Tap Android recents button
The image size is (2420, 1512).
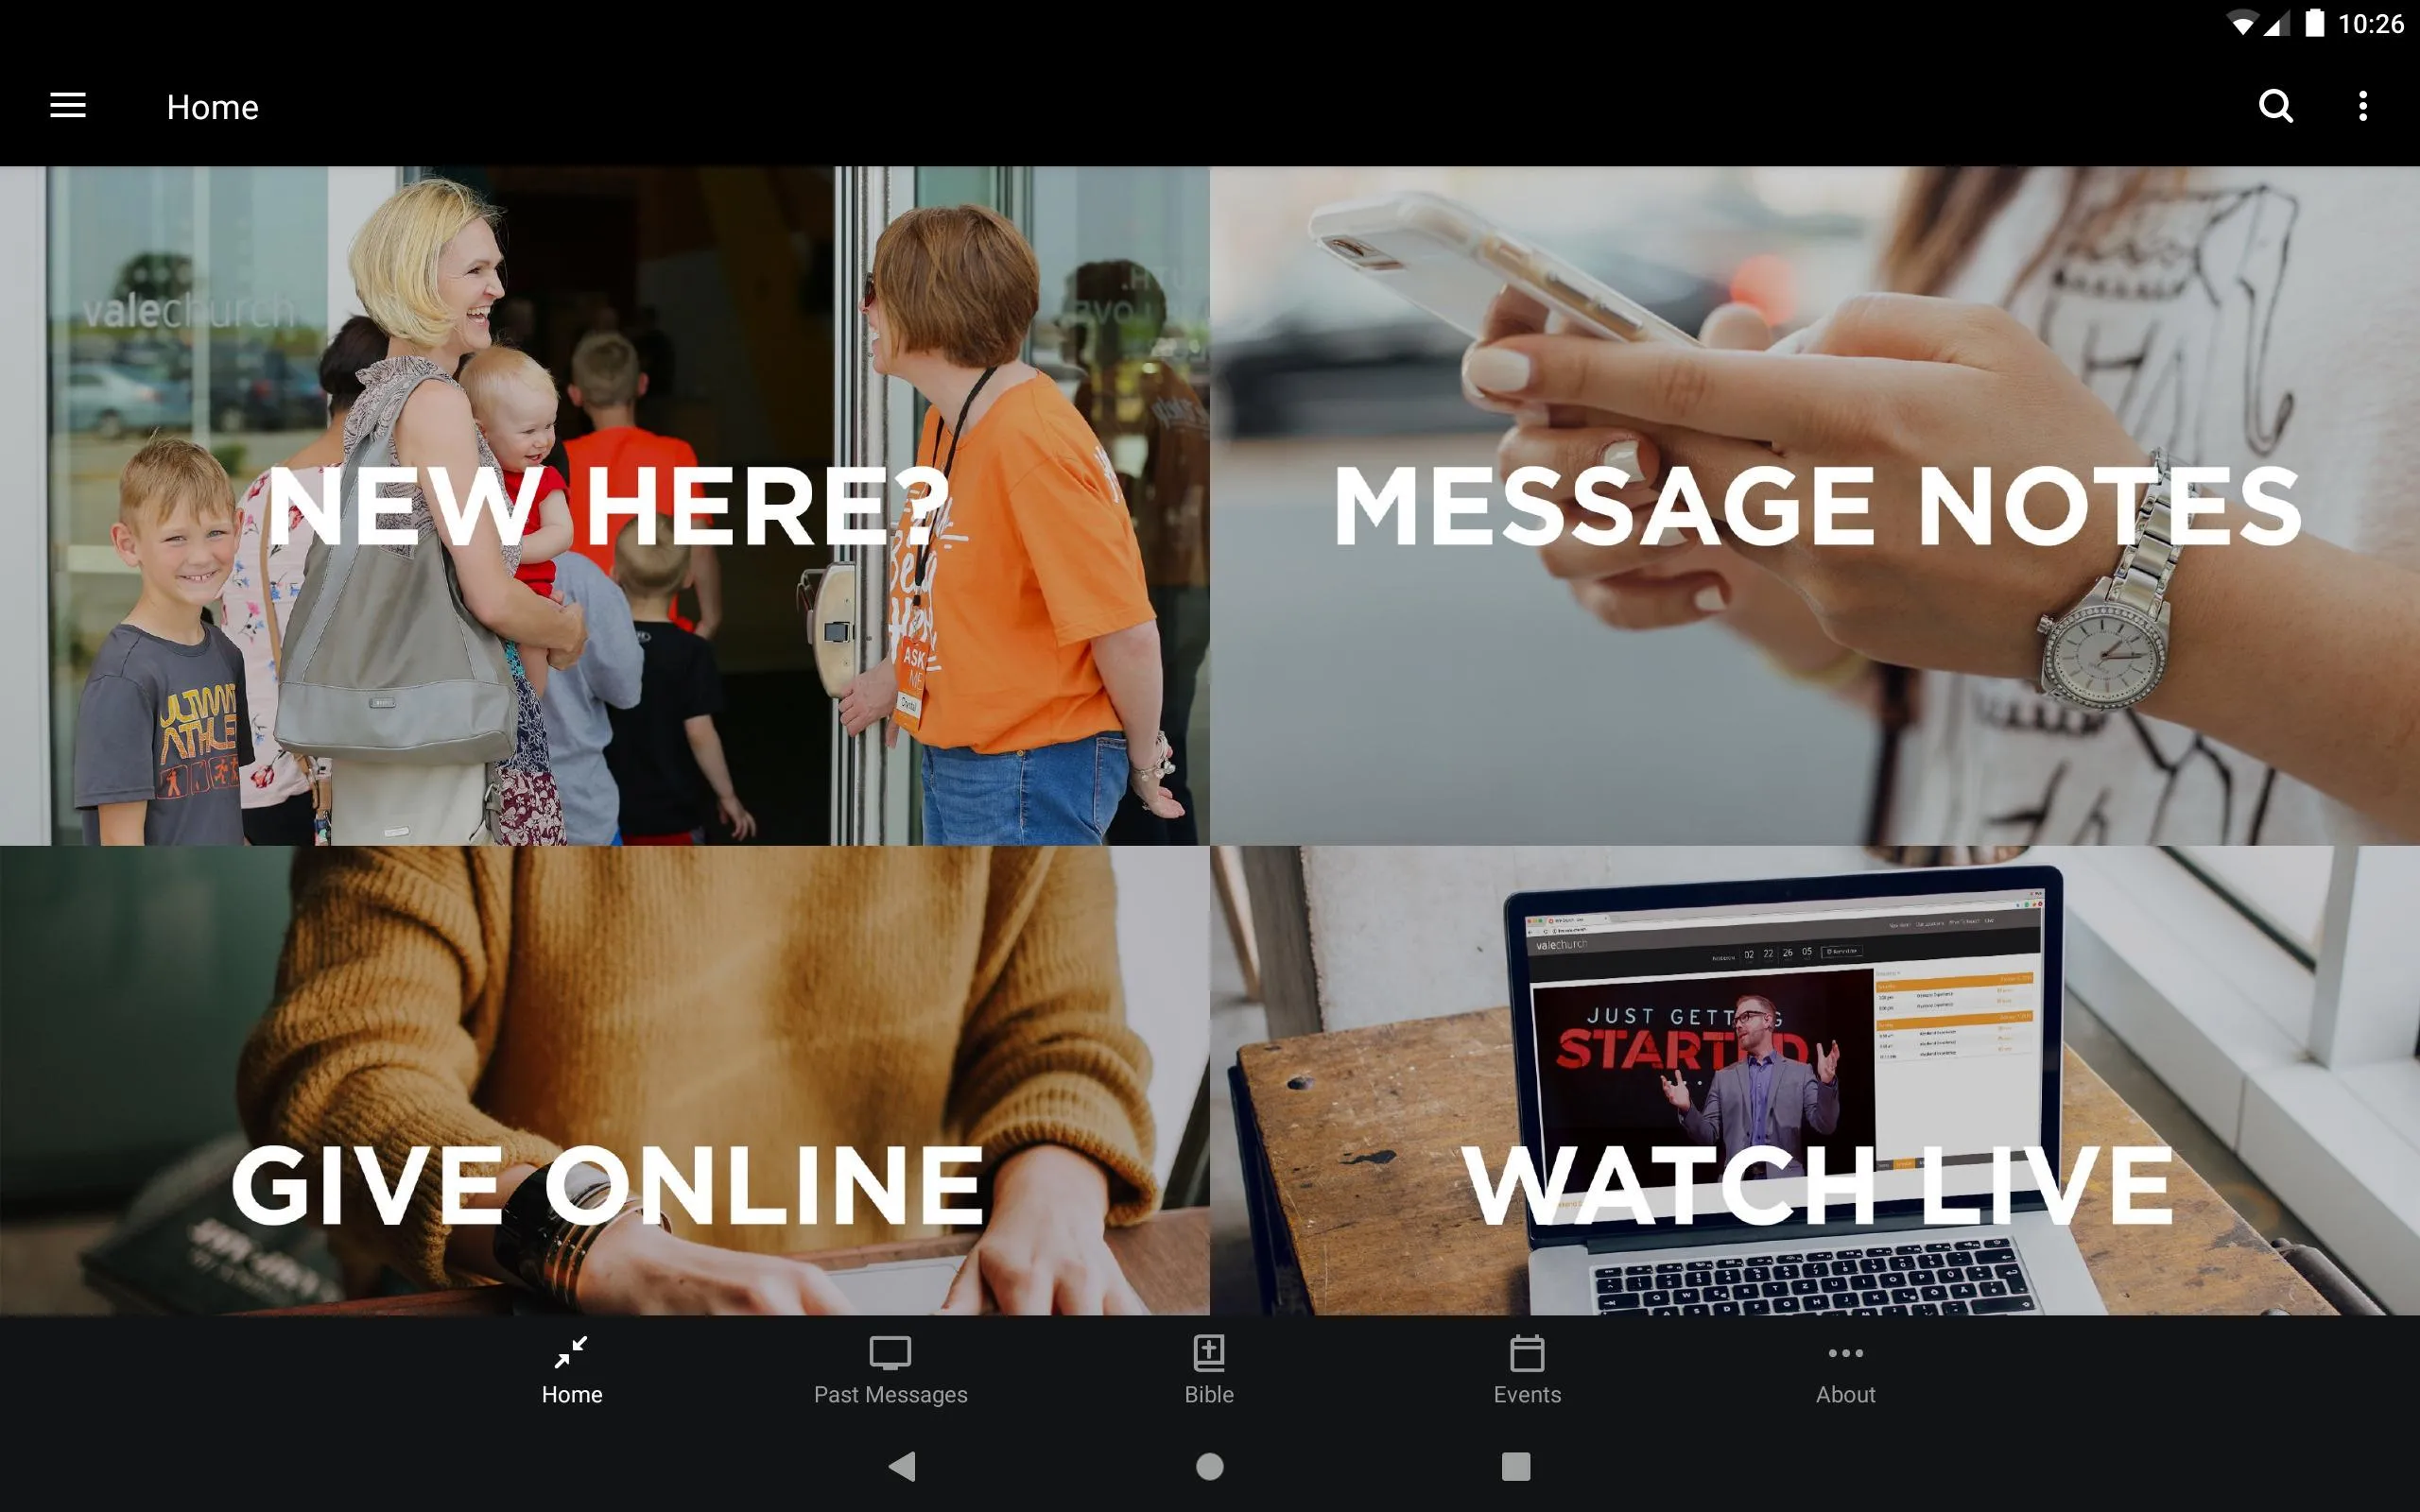click(x=1512, y=1463)
